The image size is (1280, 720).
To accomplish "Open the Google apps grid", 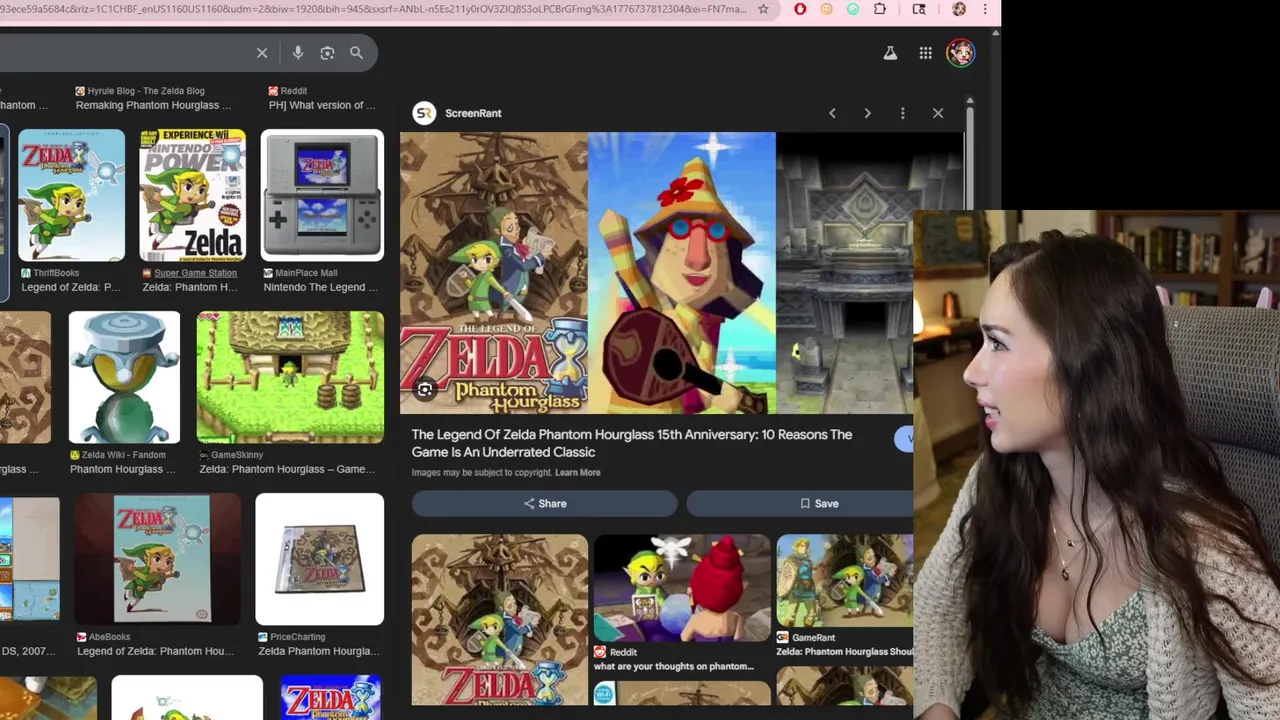I will click(926, 53).
